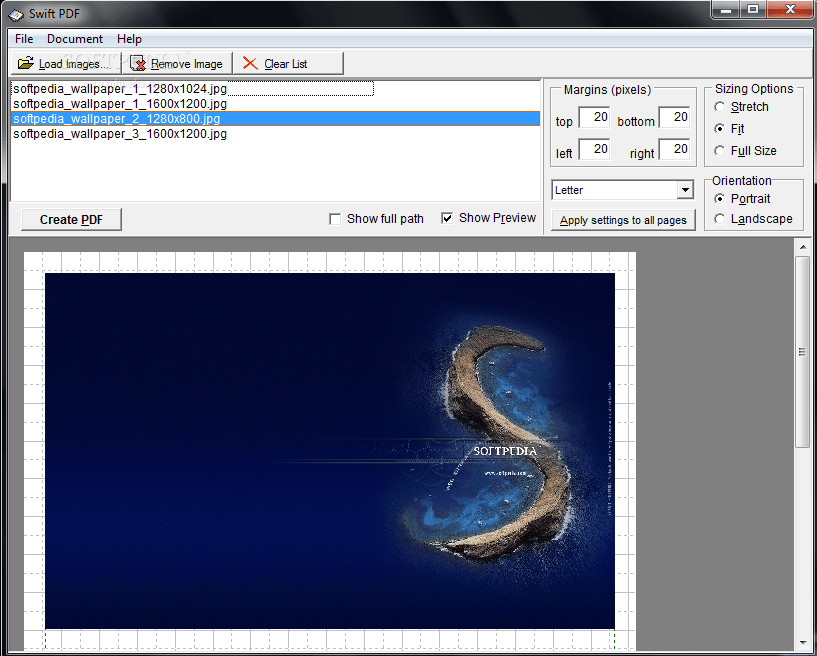Edit the bottom margin value
The width and height of the screenshot is (817, 656).
[x=675, y=115]
